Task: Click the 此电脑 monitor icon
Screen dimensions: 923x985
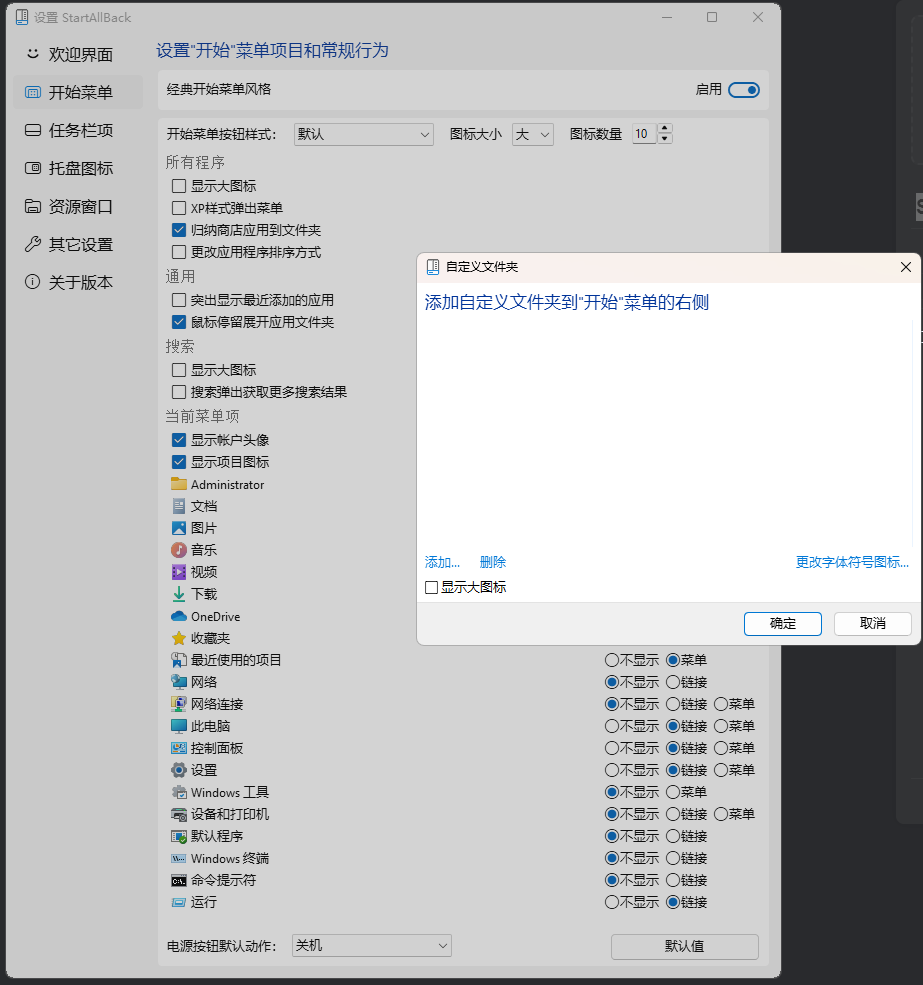Action: (179, 726)
